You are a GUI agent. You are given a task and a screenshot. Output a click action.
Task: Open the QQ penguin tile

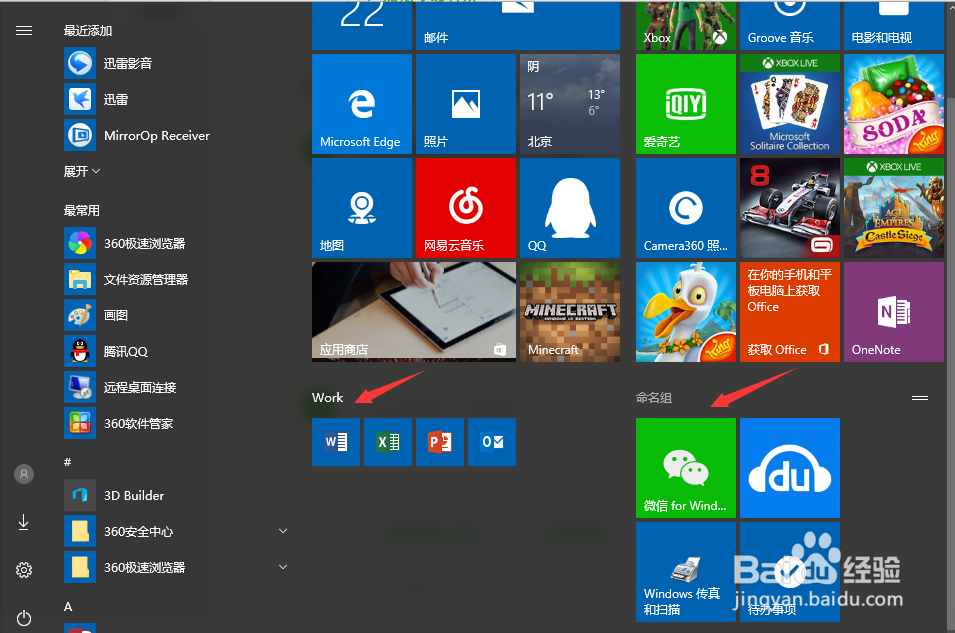point(570,208)
